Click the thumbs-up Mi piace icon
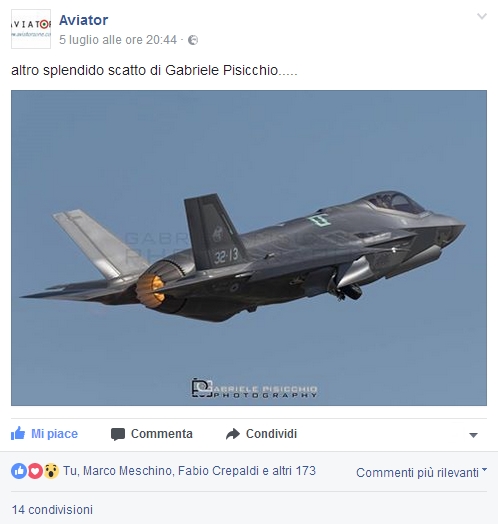 [18, 433]
